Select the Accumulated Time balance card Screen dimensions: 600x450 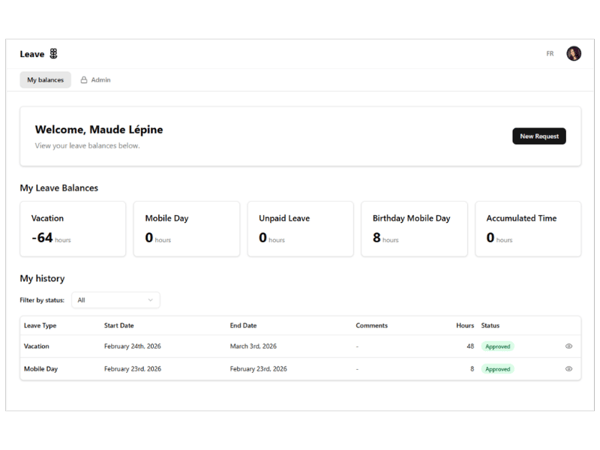(528, 229)
